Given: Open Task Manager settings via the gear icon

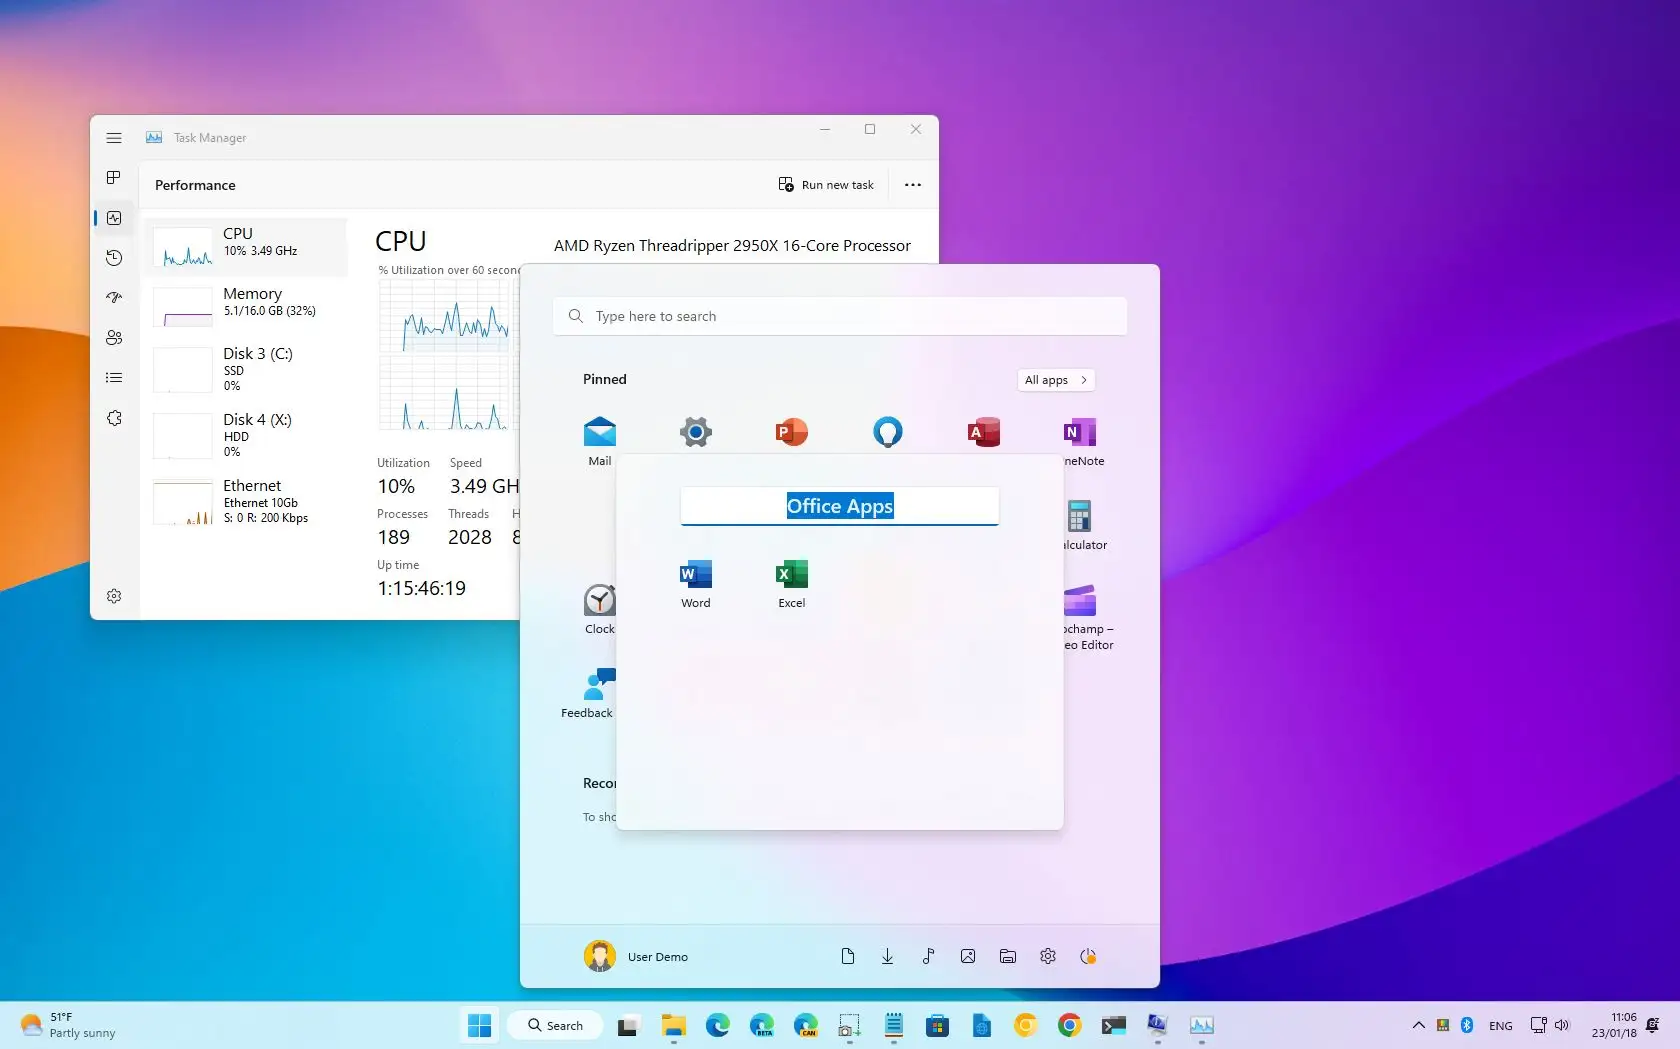Looking at the screenshot, I should (x=114, y=596).
